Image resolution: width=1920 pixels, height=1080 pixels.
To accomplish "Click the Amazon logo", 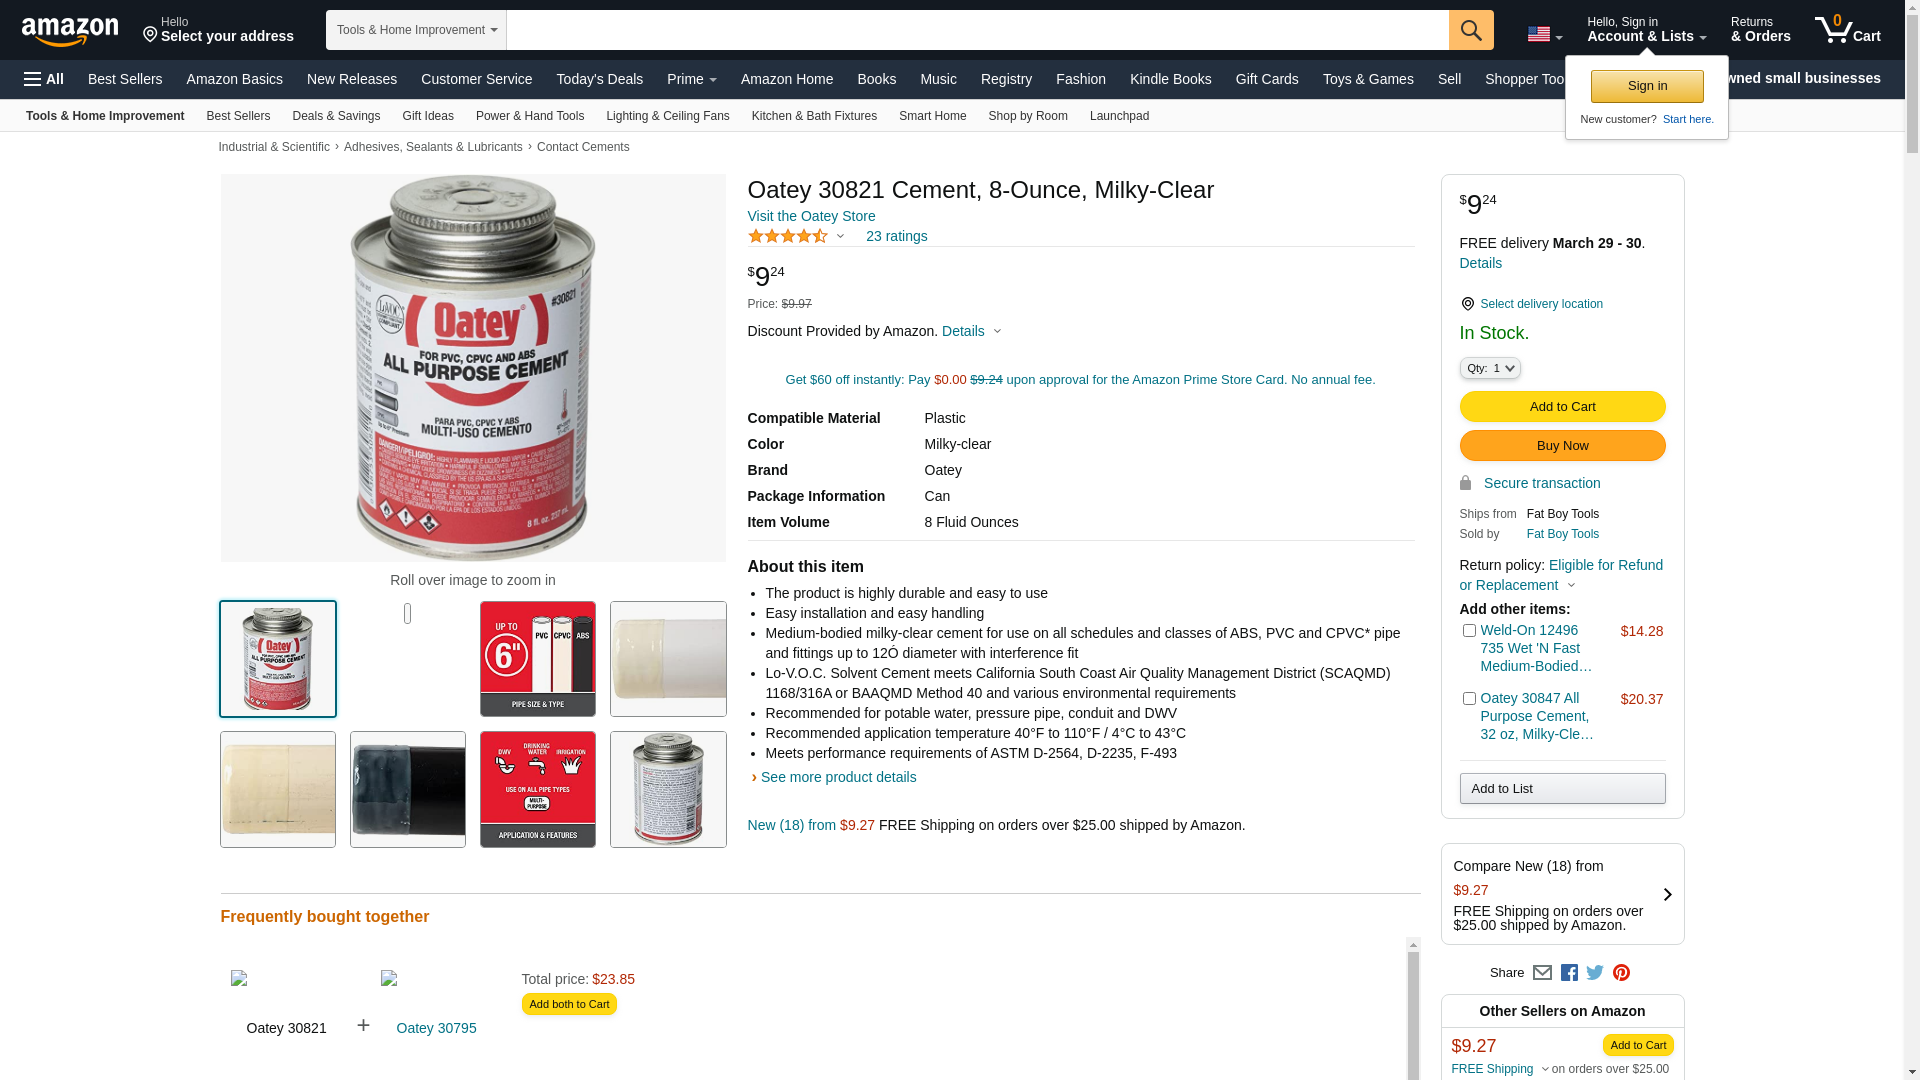I will pos(70,32).
